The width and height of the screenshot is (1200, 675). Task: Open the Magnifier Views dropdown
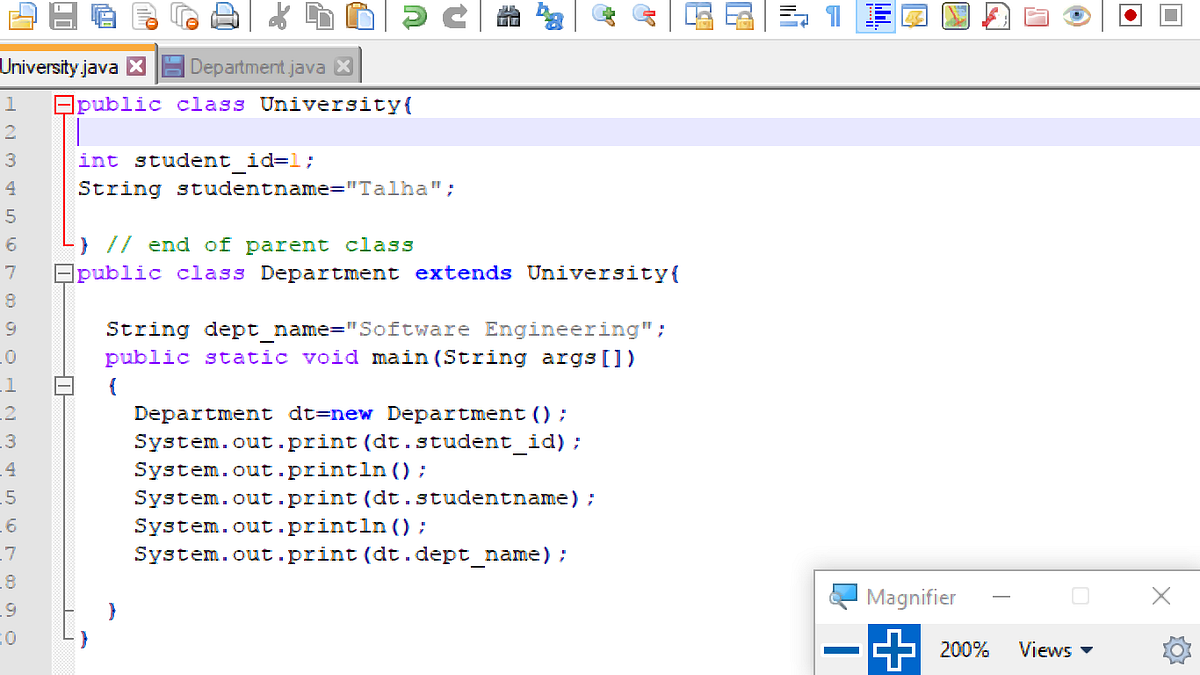tap(1055, 650)
